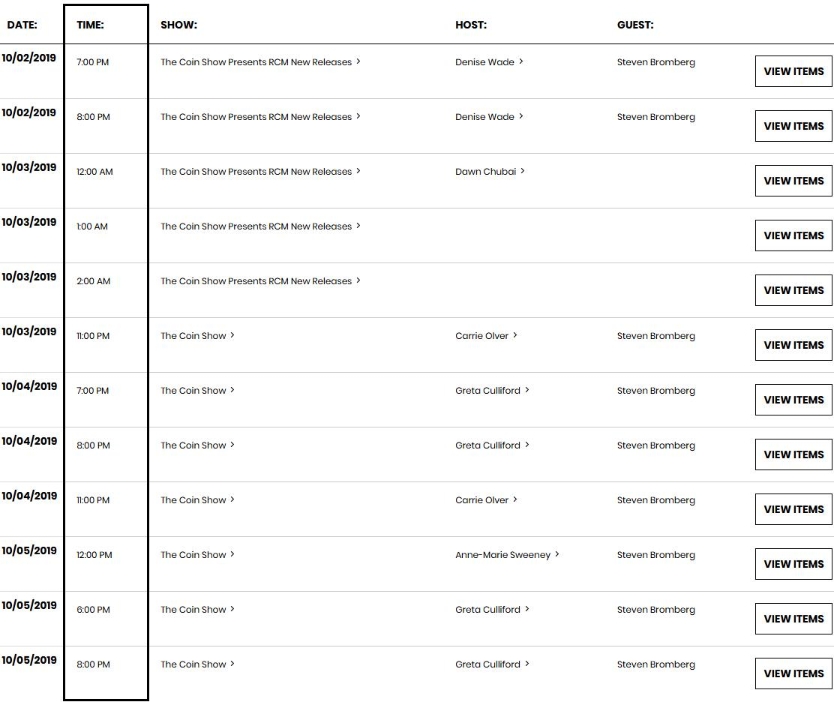Image resolution: width=834 pixels, height=711 pixels.
Task: Click View Items for 10/02/2019 7:00 PM show
Action: [x=794, y=71]
